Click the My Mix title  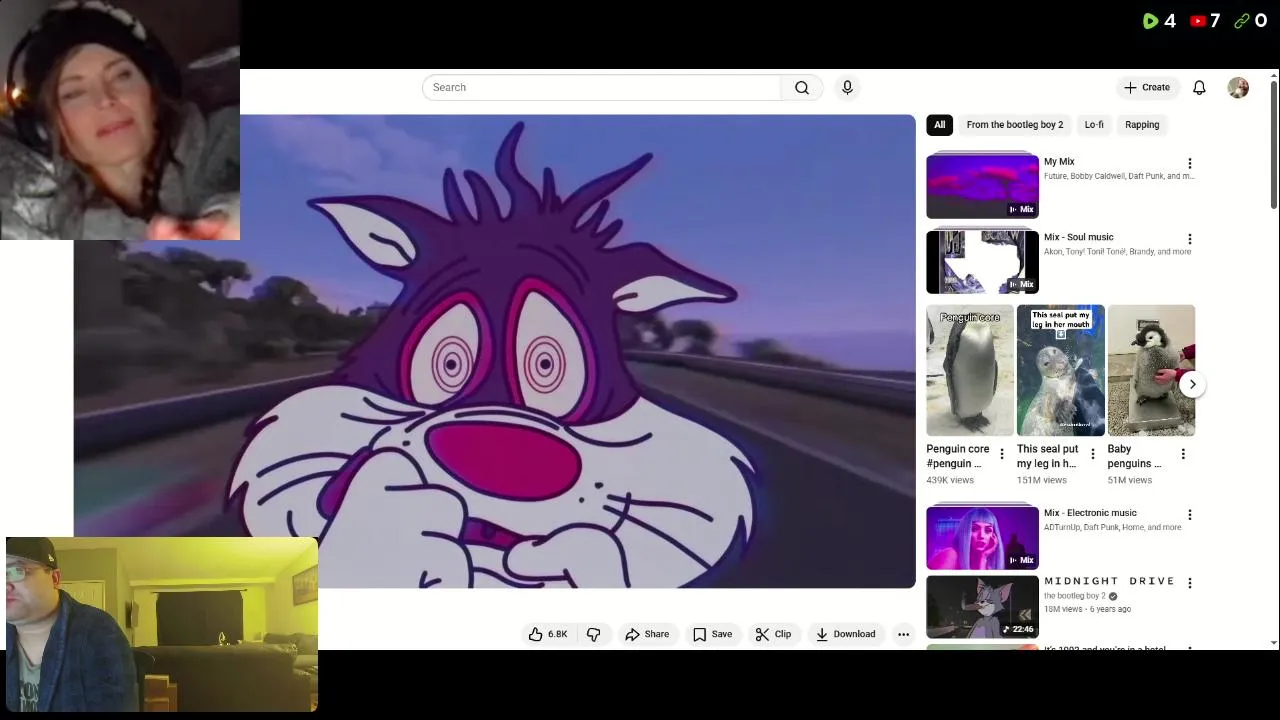pyautogui.click(x=1059, y=161)
